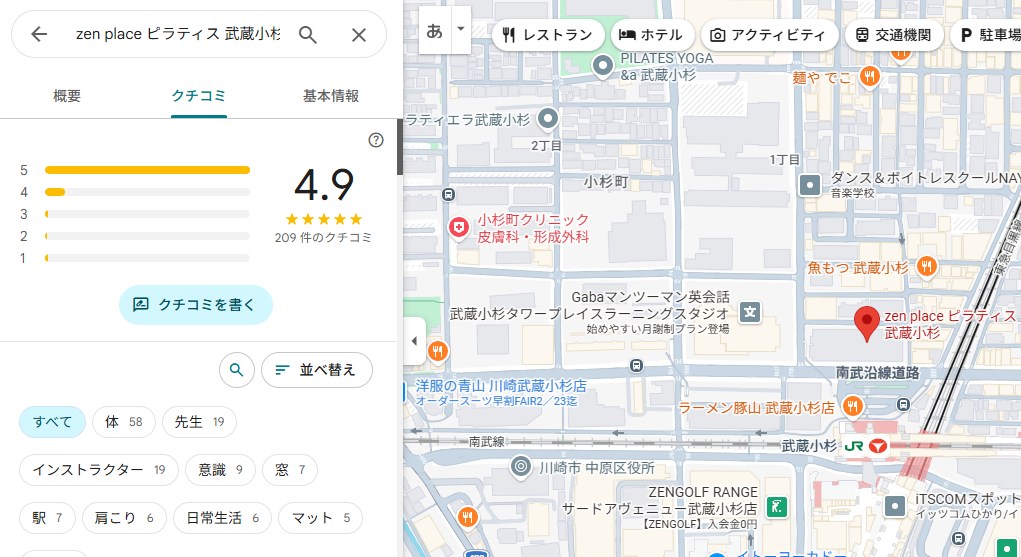Click the クチコミを書く button
Image resolution: width=1021 pixels, height=557 pixels.
coord(195,305)
